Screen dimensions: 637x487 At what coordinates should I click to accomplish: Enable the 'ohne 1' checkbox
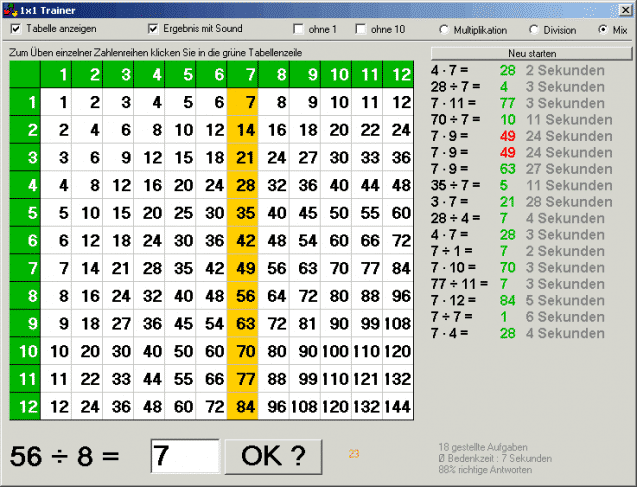tap(298, 29)
